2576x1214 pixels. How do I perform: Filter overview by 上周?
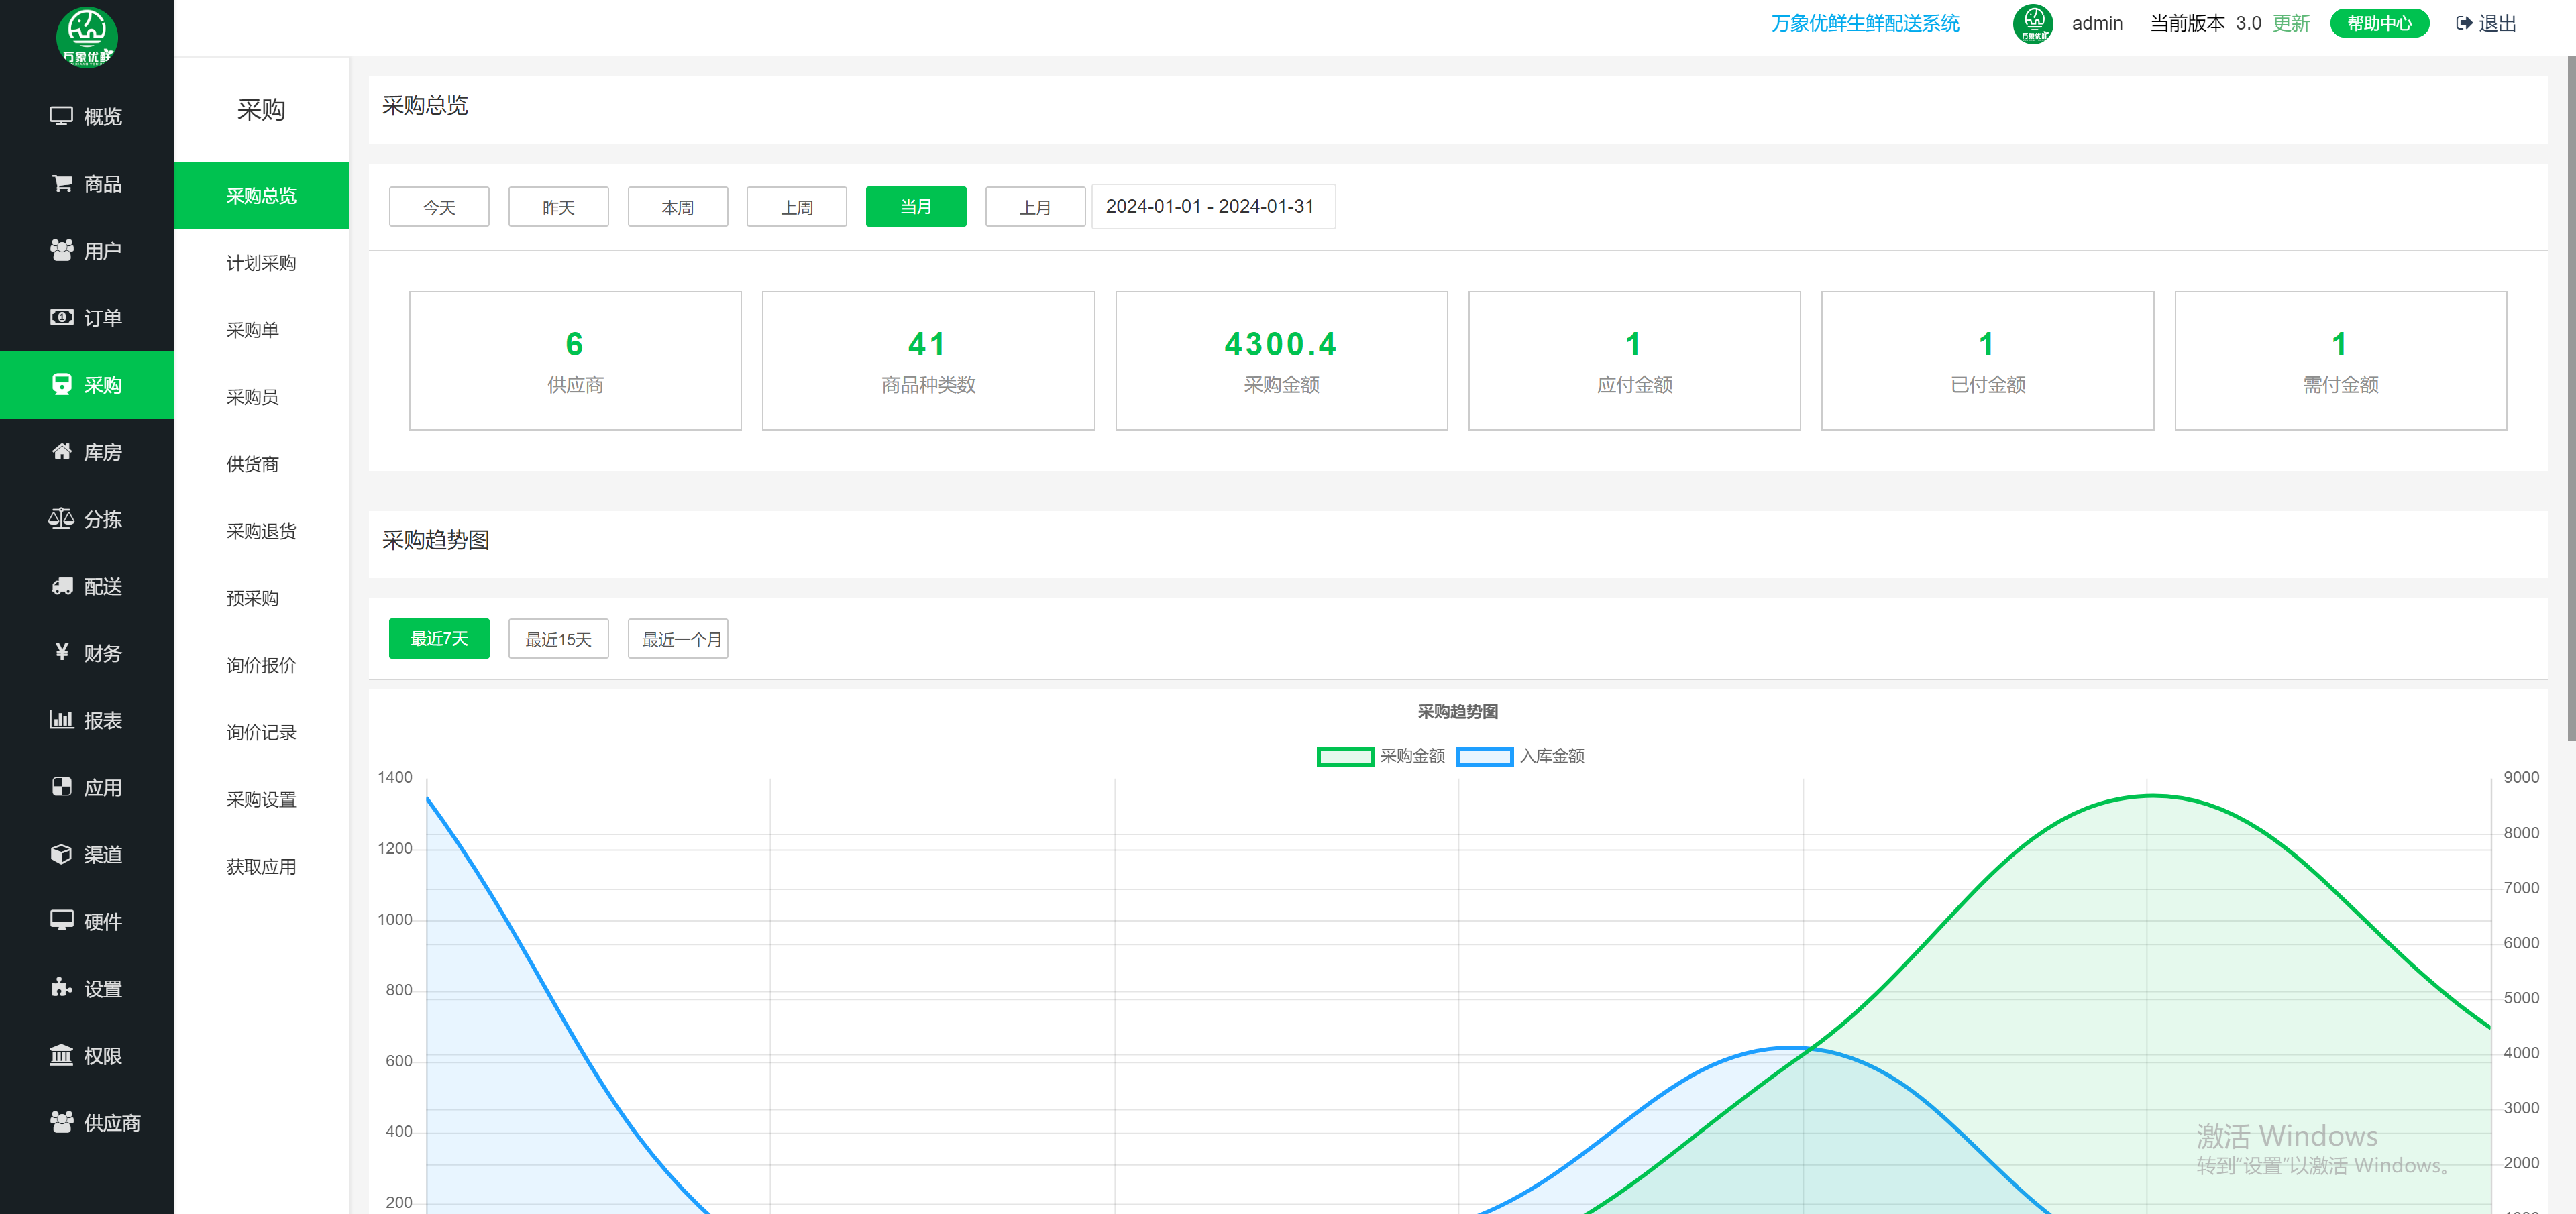[796, 207]
